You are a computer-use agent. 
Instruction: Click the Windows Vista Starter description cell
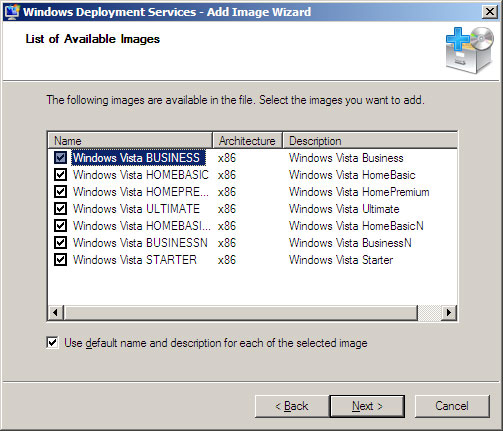[341, 260]
